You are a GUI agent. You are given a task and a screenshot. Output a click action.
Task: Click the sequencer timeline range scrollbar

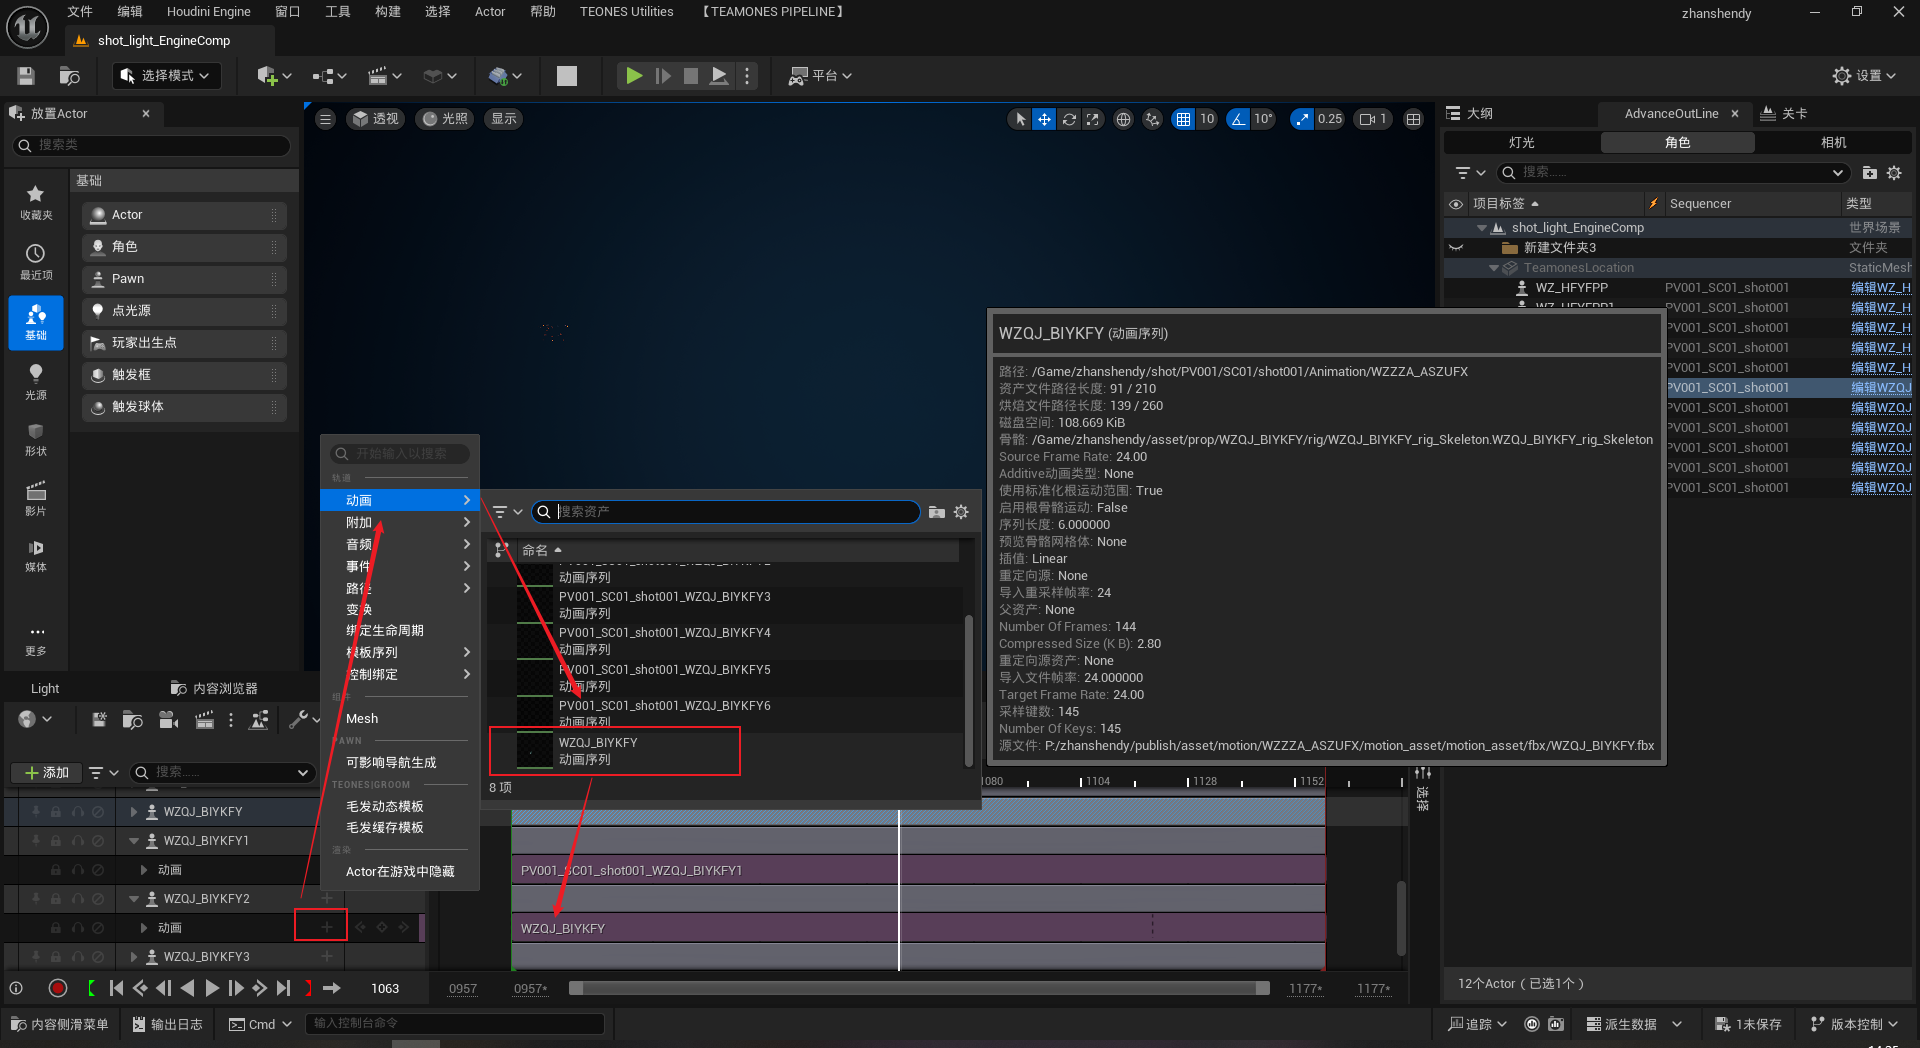click(918, 988)
